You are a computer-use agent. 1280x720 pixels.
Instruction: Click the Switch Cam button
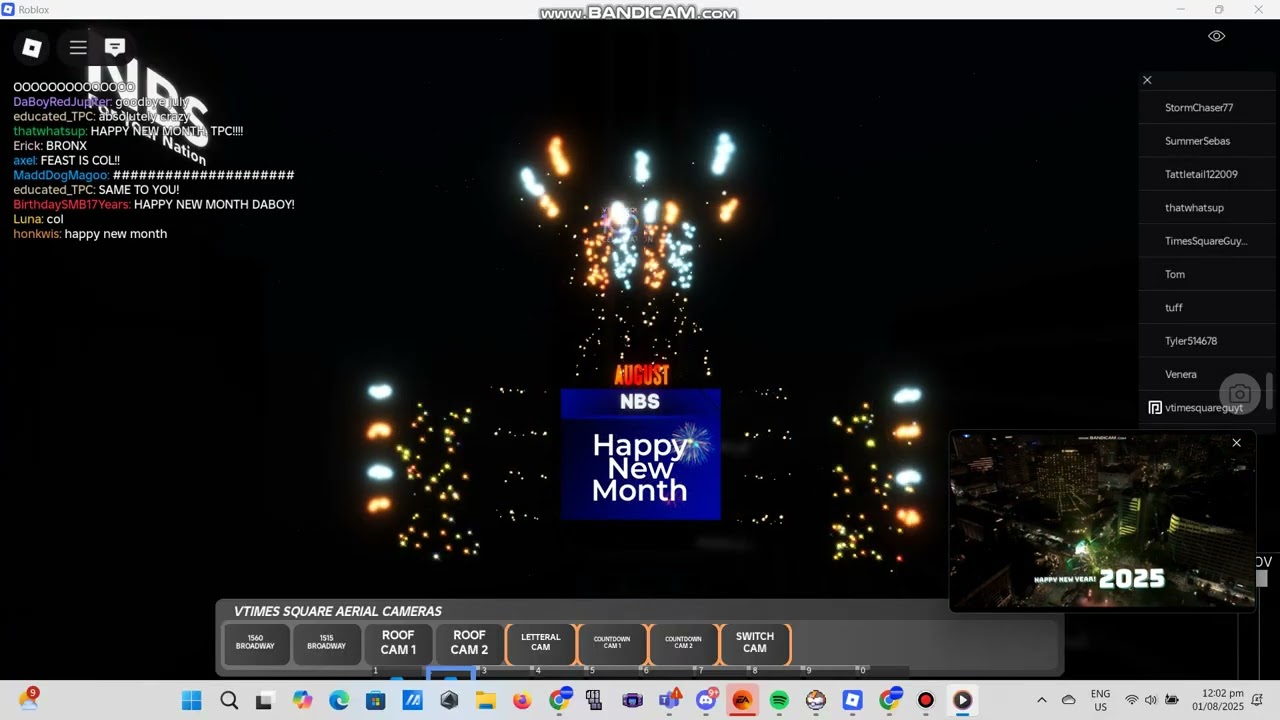755,644
